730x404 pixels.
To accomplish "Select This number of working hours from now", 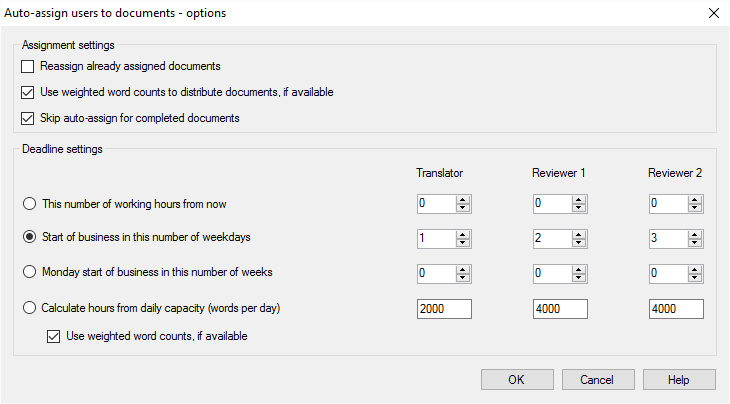I will pyautogui.click(x=29, y=204).
